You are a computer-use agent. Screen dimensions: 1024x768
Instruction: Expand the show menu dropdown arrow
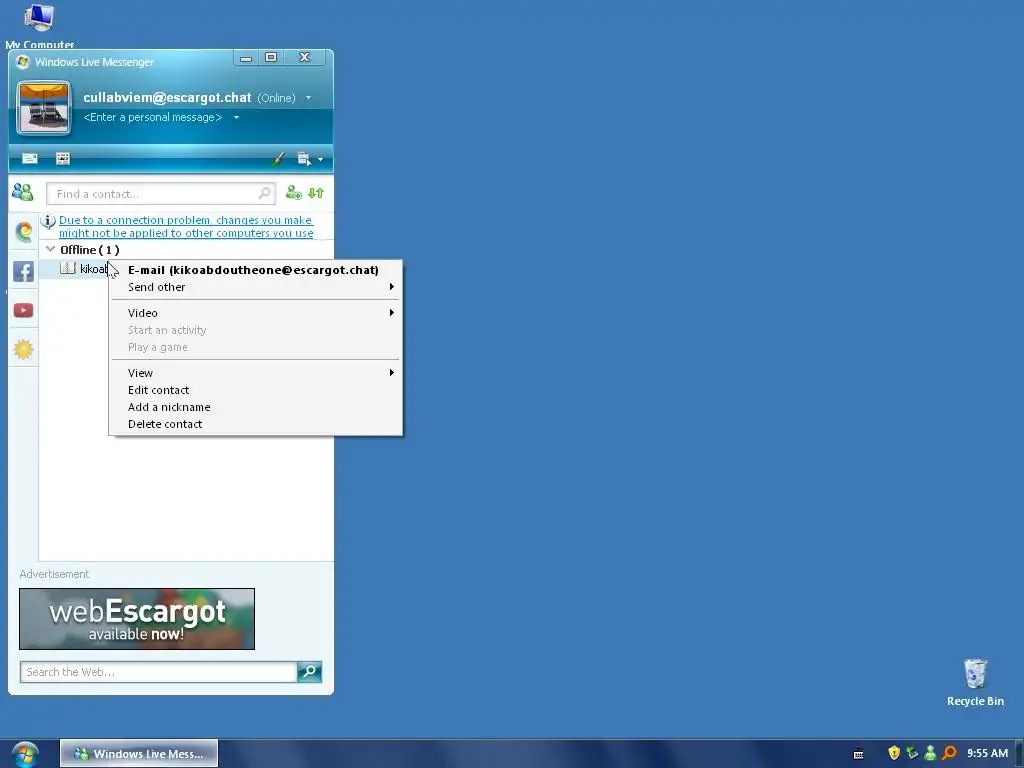[320, 159]
